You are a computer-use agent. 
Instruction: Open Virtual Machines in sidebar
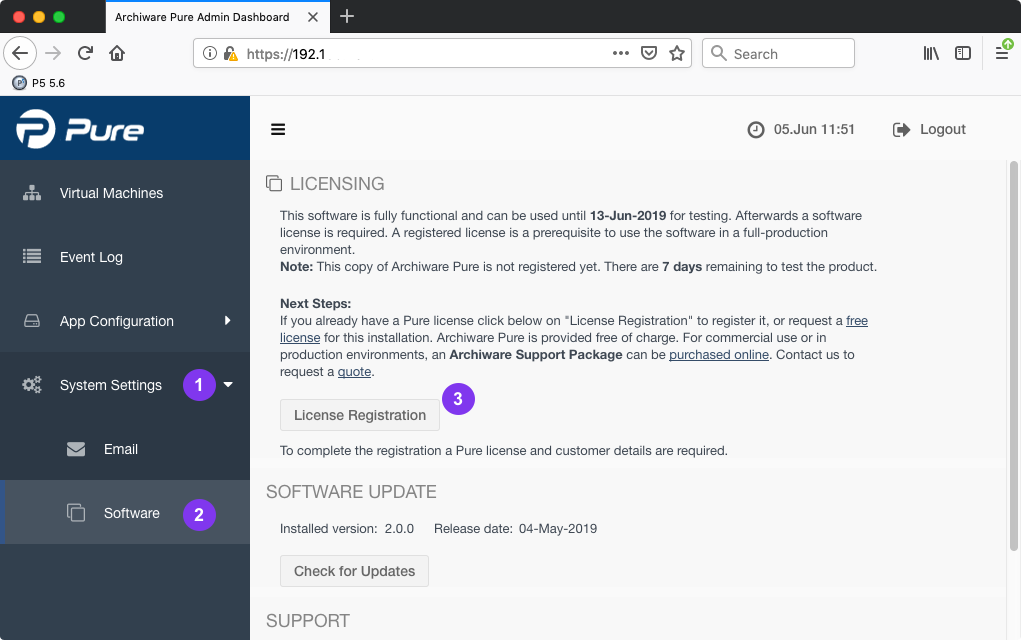[111, 193]
